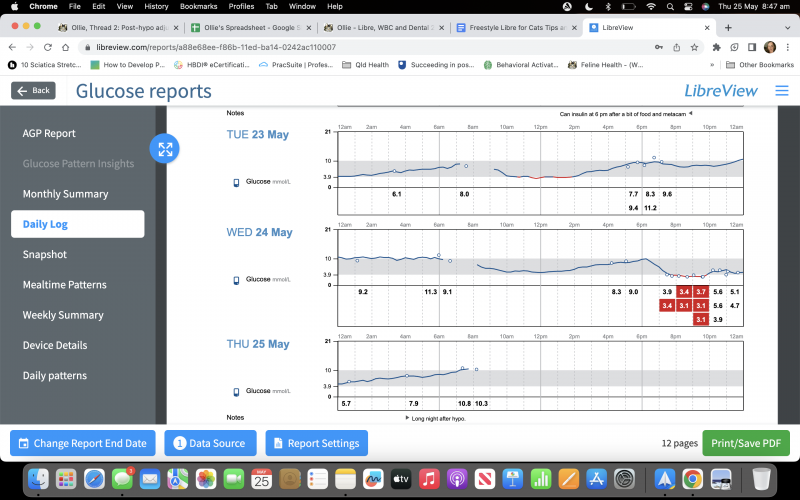
Task: Open Finder from the dock
Action: (40, 479)
